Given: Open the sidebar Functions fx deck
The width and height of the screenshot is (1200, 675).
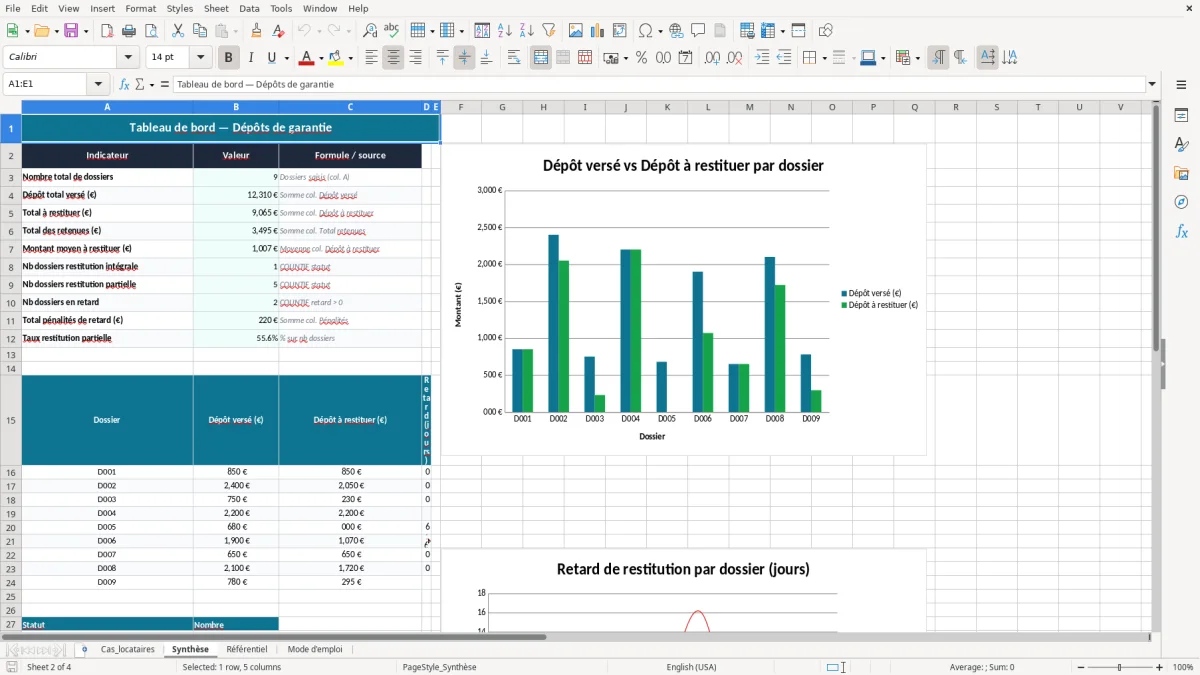Looking at the screenshot, I should click(1181, 231).
